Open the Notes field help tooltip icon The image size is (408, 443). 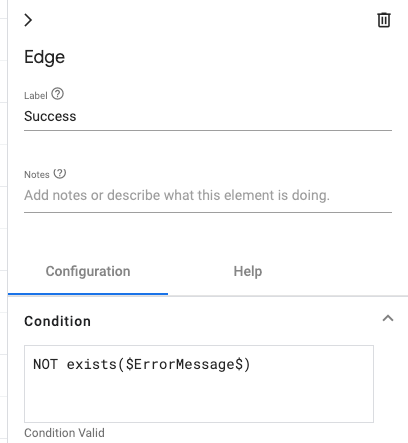click(x=60, y=173)
